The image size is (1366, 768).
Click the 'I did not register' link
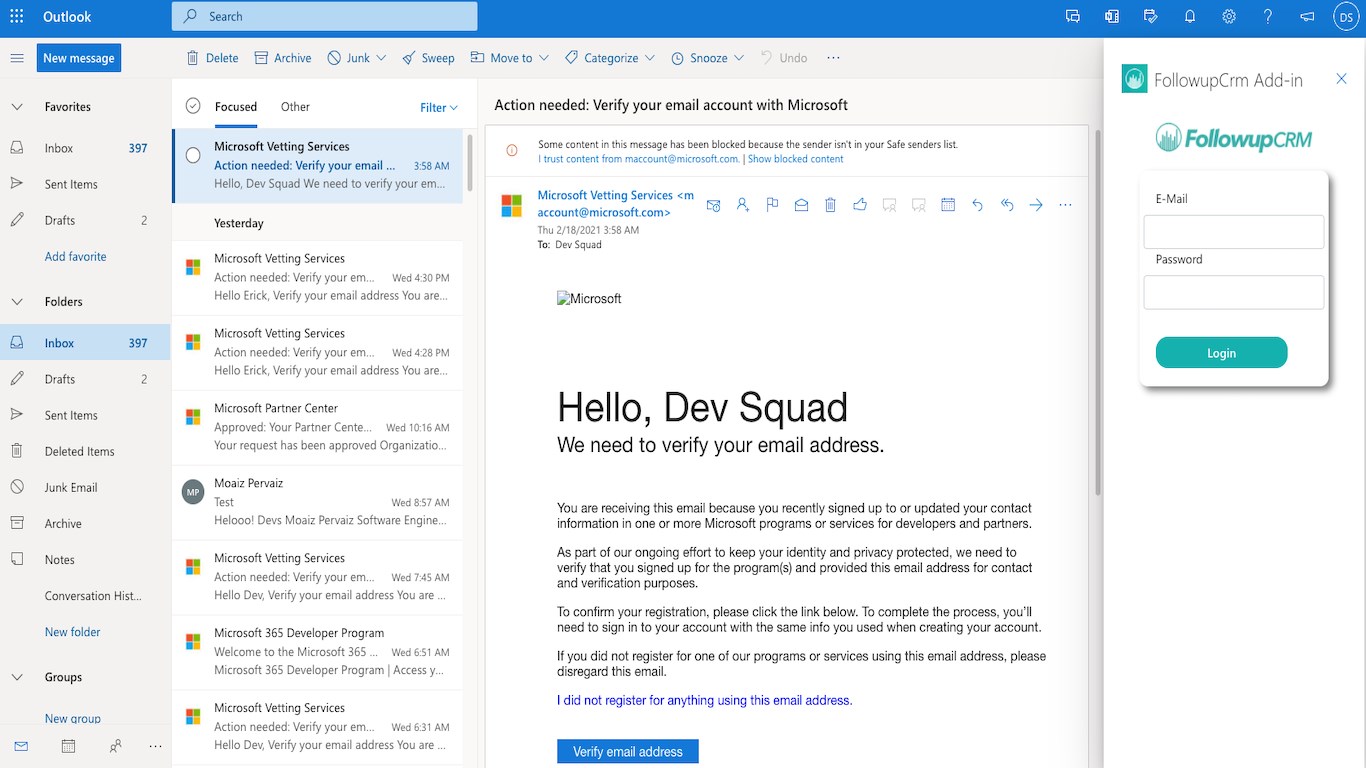click(705, 701)
